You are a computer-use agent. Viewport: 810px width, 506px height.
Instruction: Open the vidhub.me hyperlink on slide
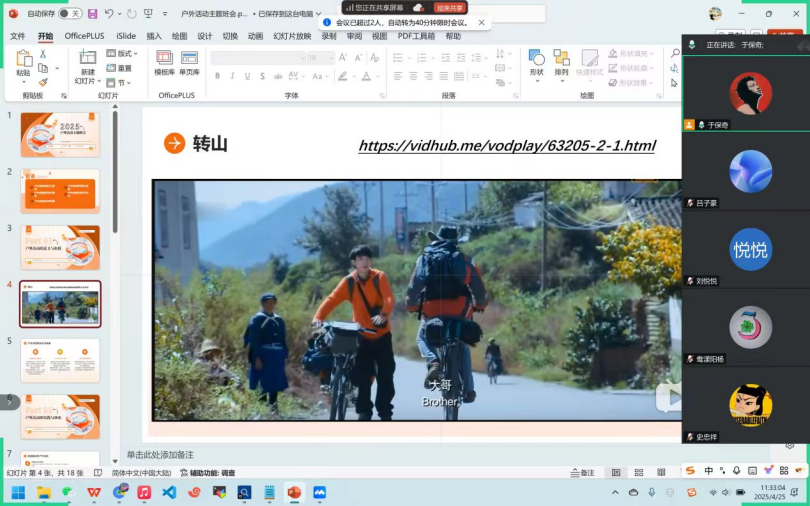(x=506, y=146)
